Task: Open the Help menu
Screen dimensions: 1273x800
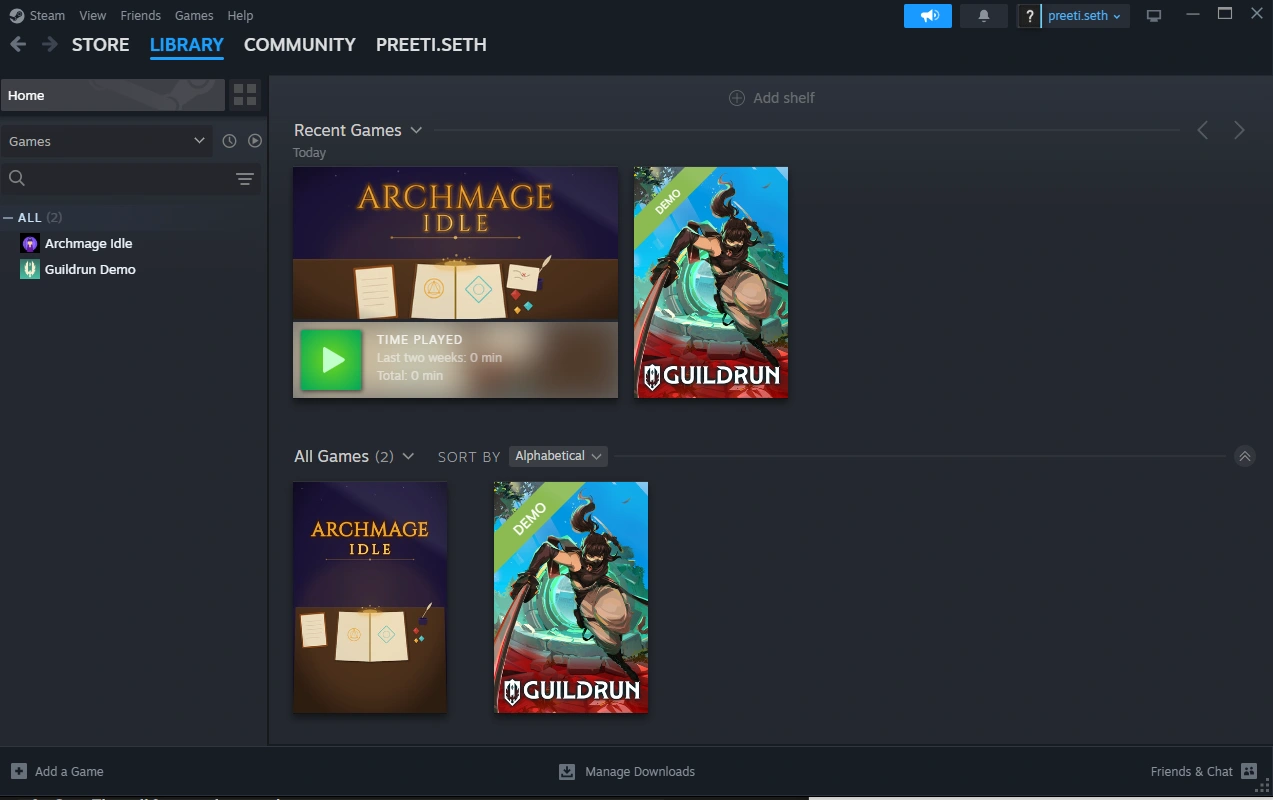Action: point(240,15)
